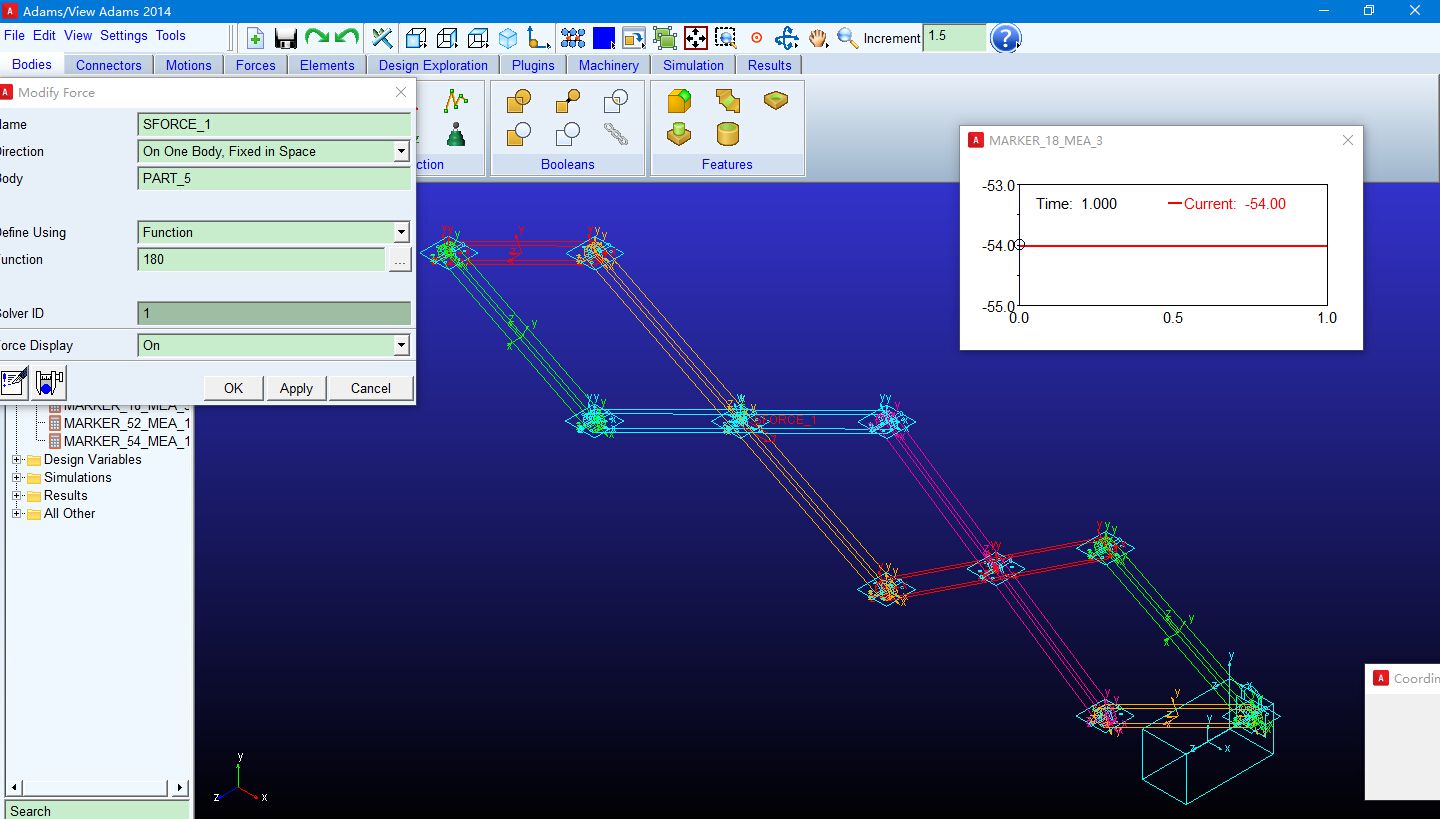The image size is (1440, 819).
Task: Select the chamfer feature icon
Action: 727,101
